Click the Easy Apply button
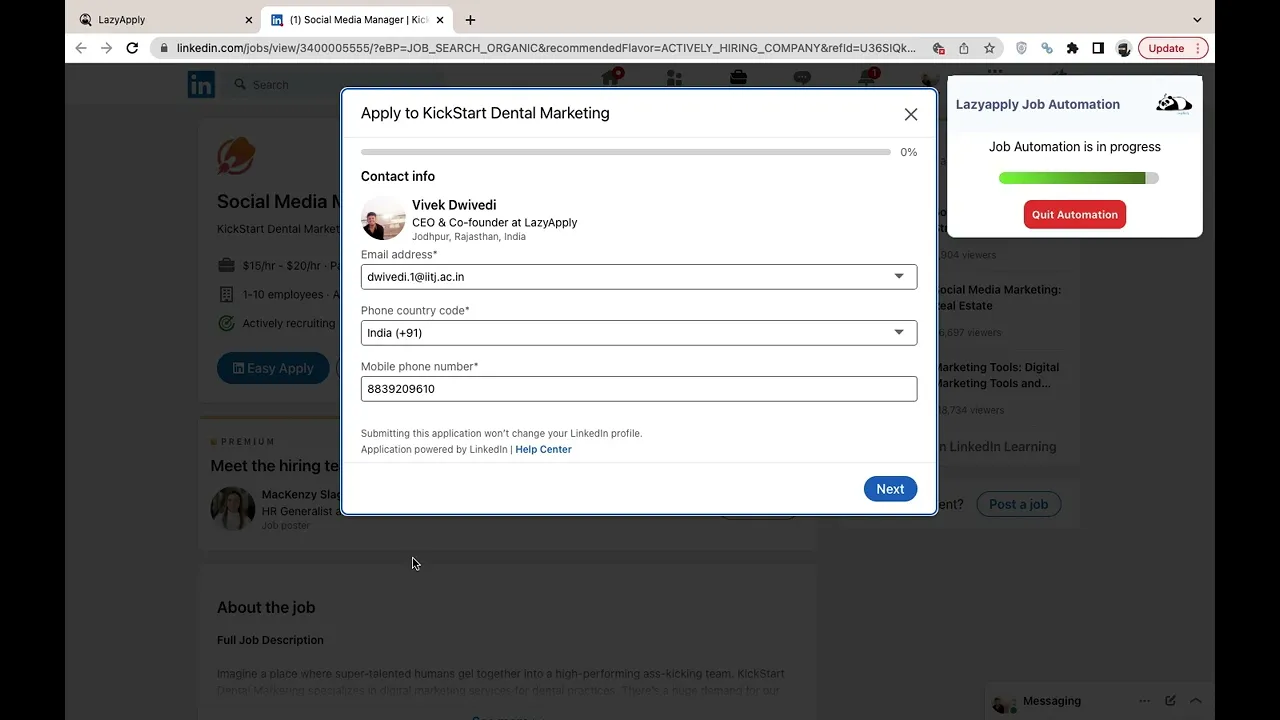This screenshot has height=720, width=1280. coord(273,368)
